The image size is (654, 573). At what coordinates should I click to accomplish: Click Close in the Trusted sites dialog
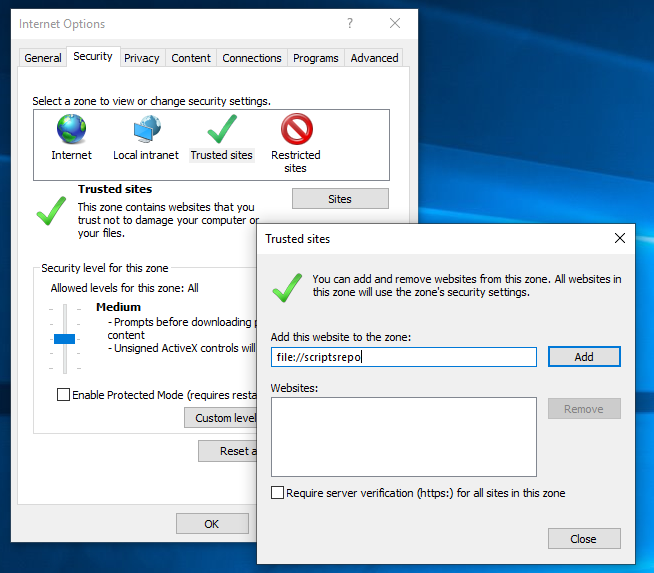coord(584,539)
